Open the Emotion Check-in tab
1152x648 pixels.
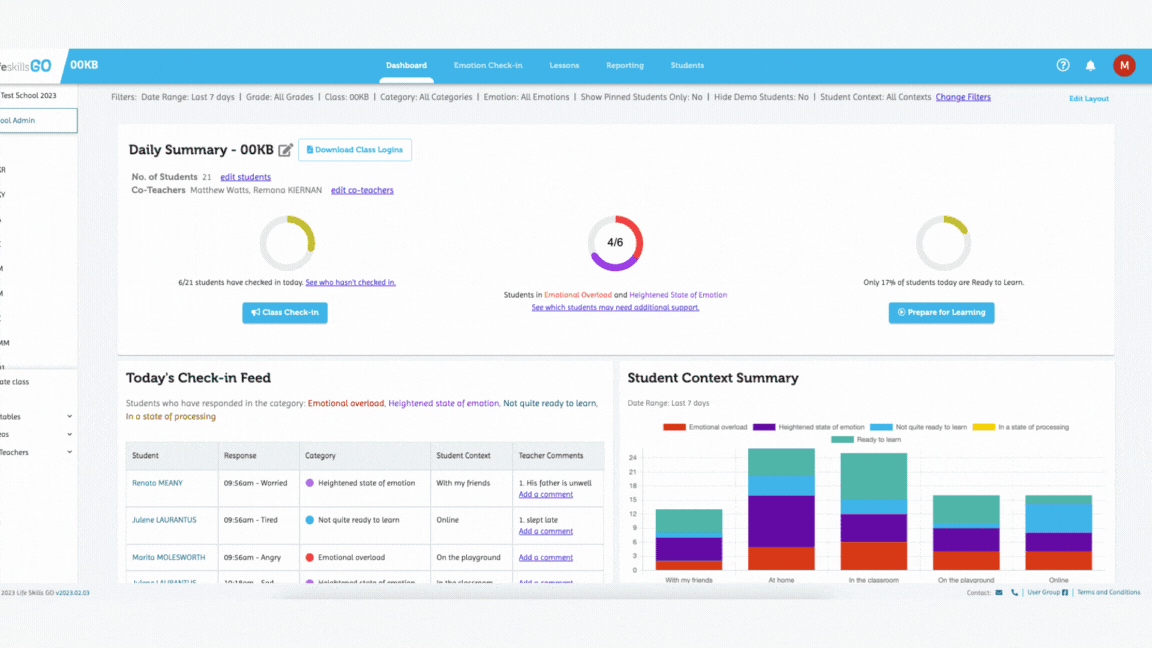488,65
